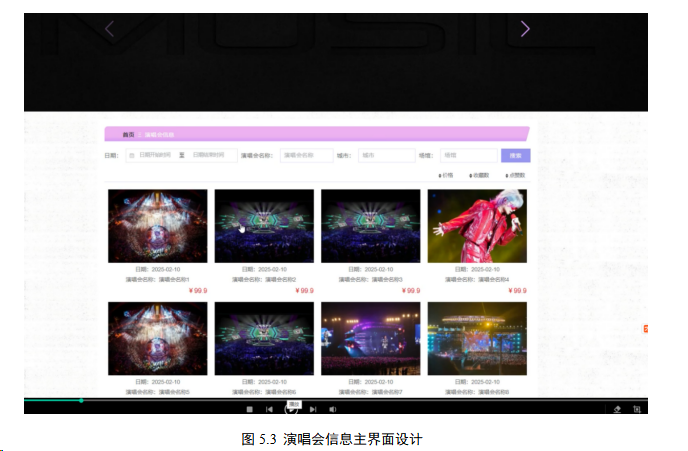The width and height of the screenshot is (688, 451).
Task: Open concert 演唱会名称1 thumbnail
Action: point(158,226)
